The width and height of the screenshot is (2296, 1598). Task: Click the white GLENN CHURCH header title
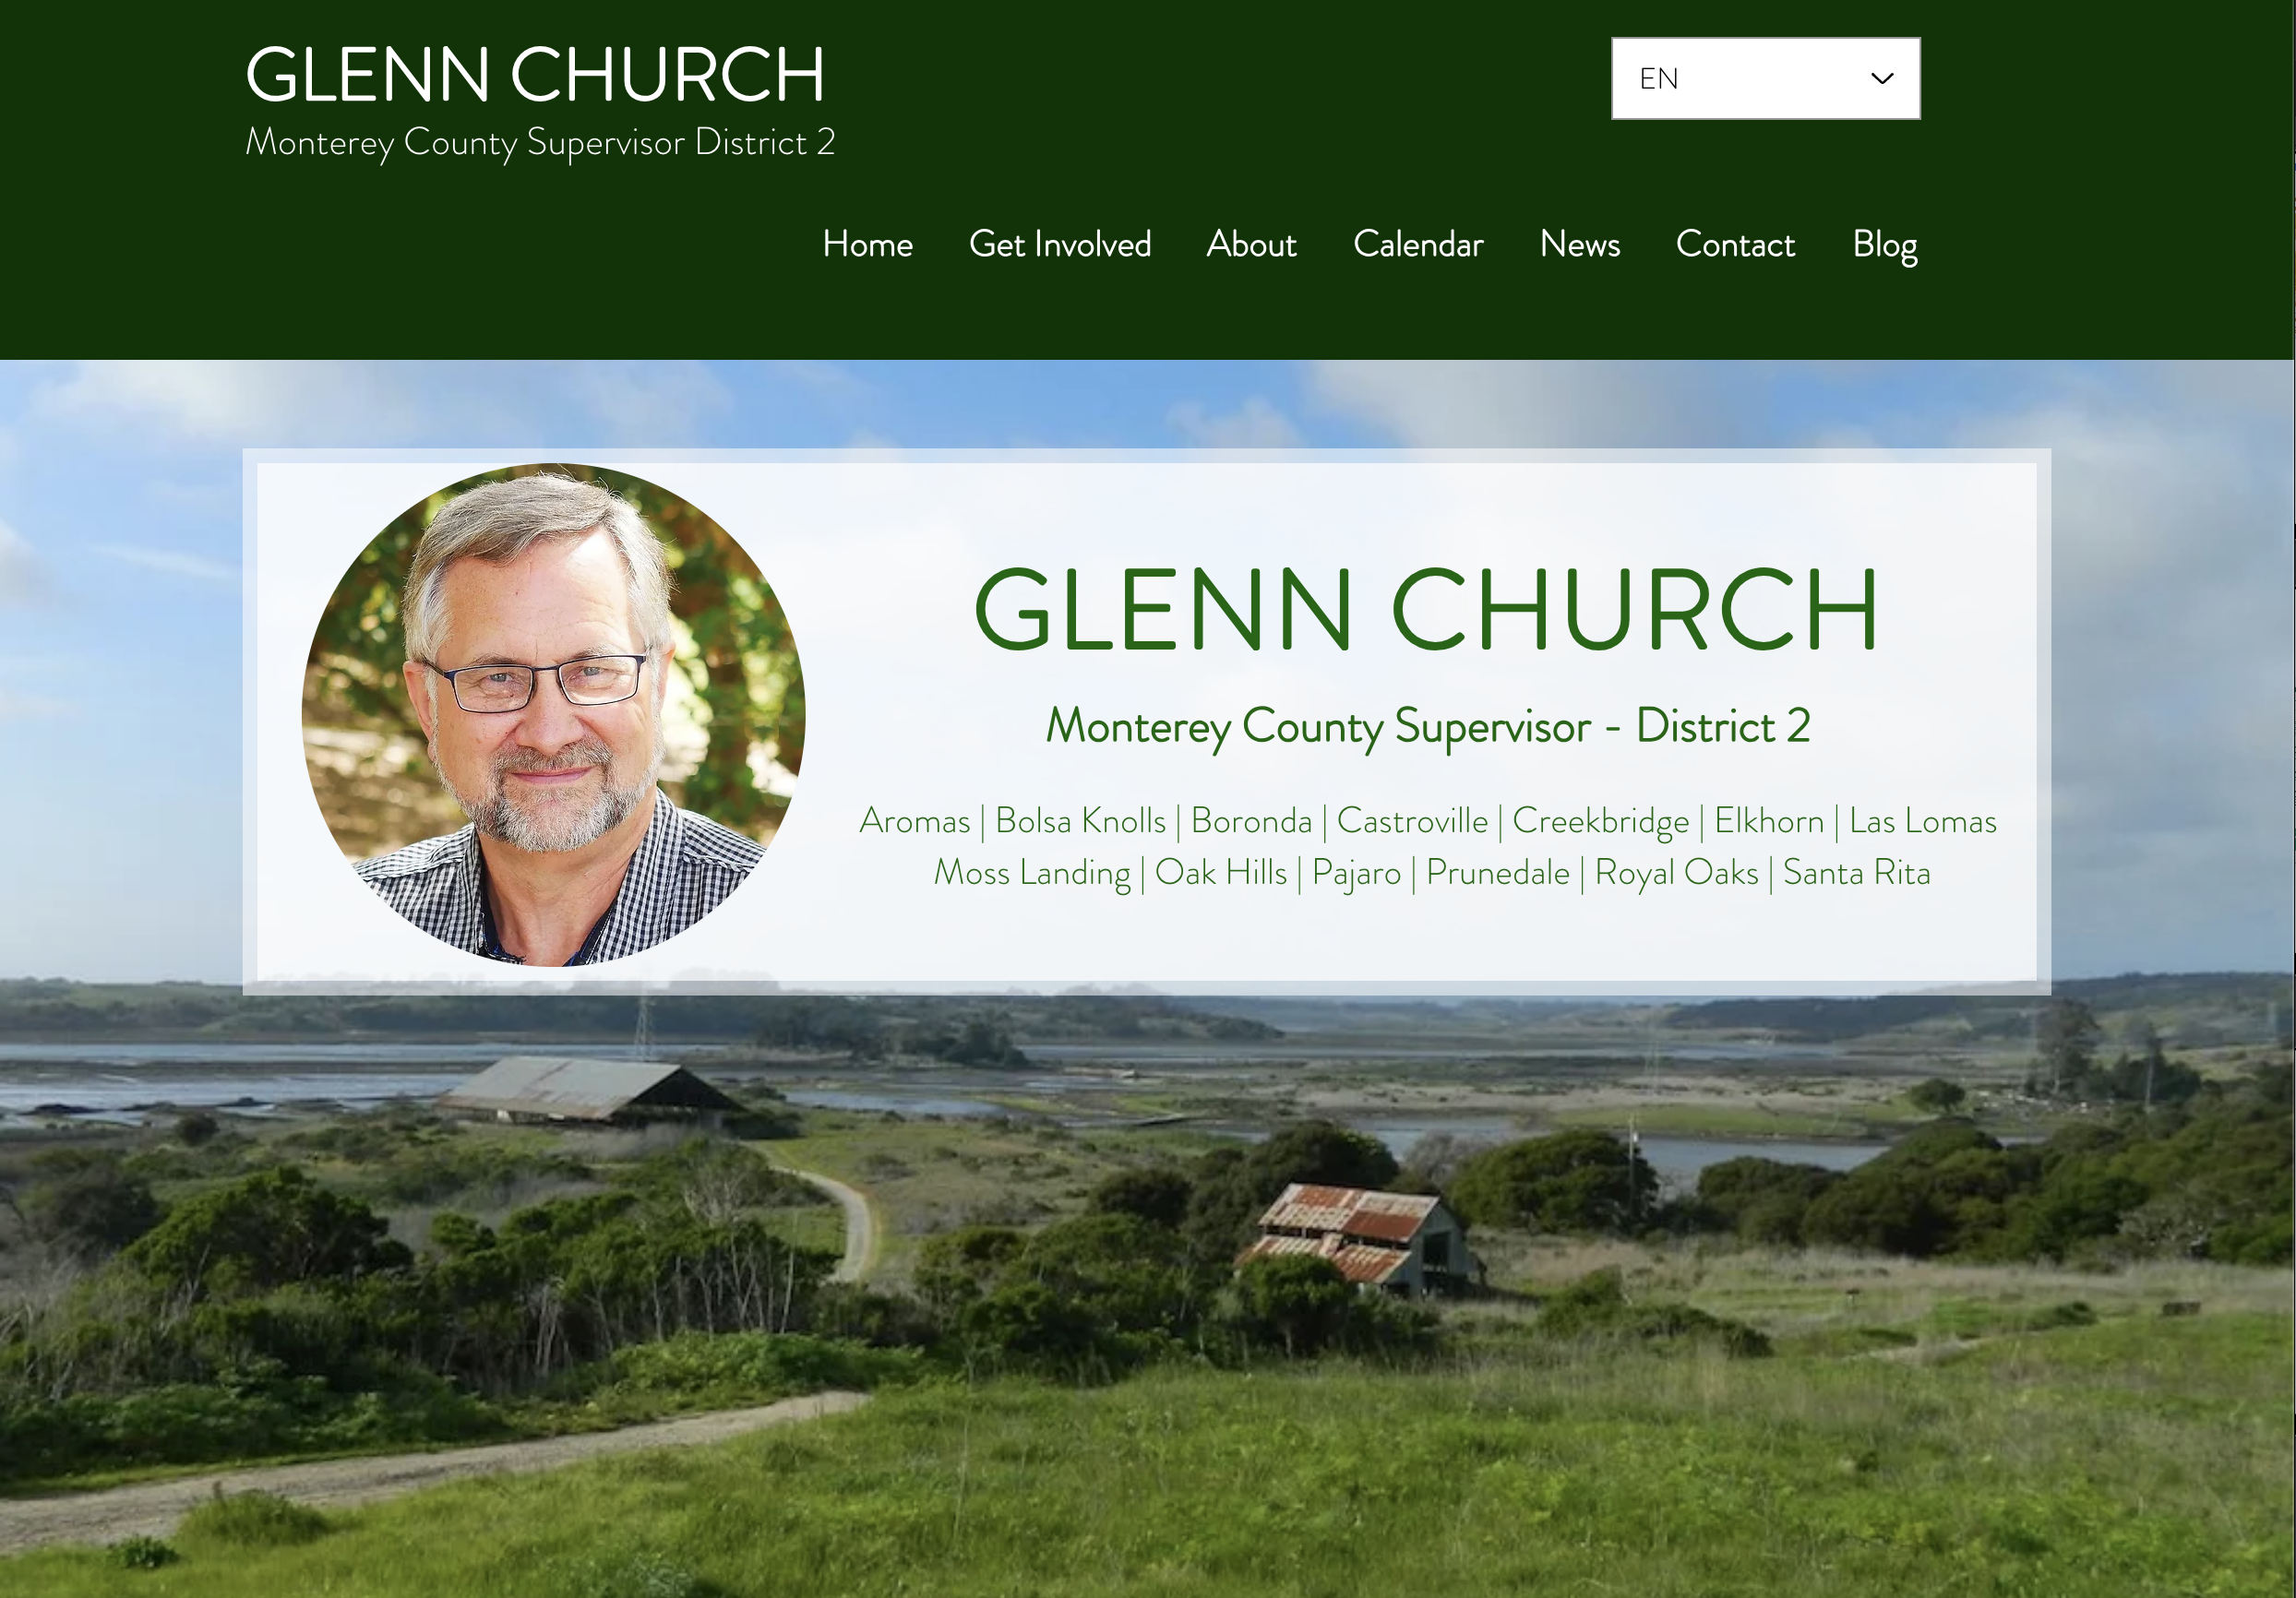[535, 75]
